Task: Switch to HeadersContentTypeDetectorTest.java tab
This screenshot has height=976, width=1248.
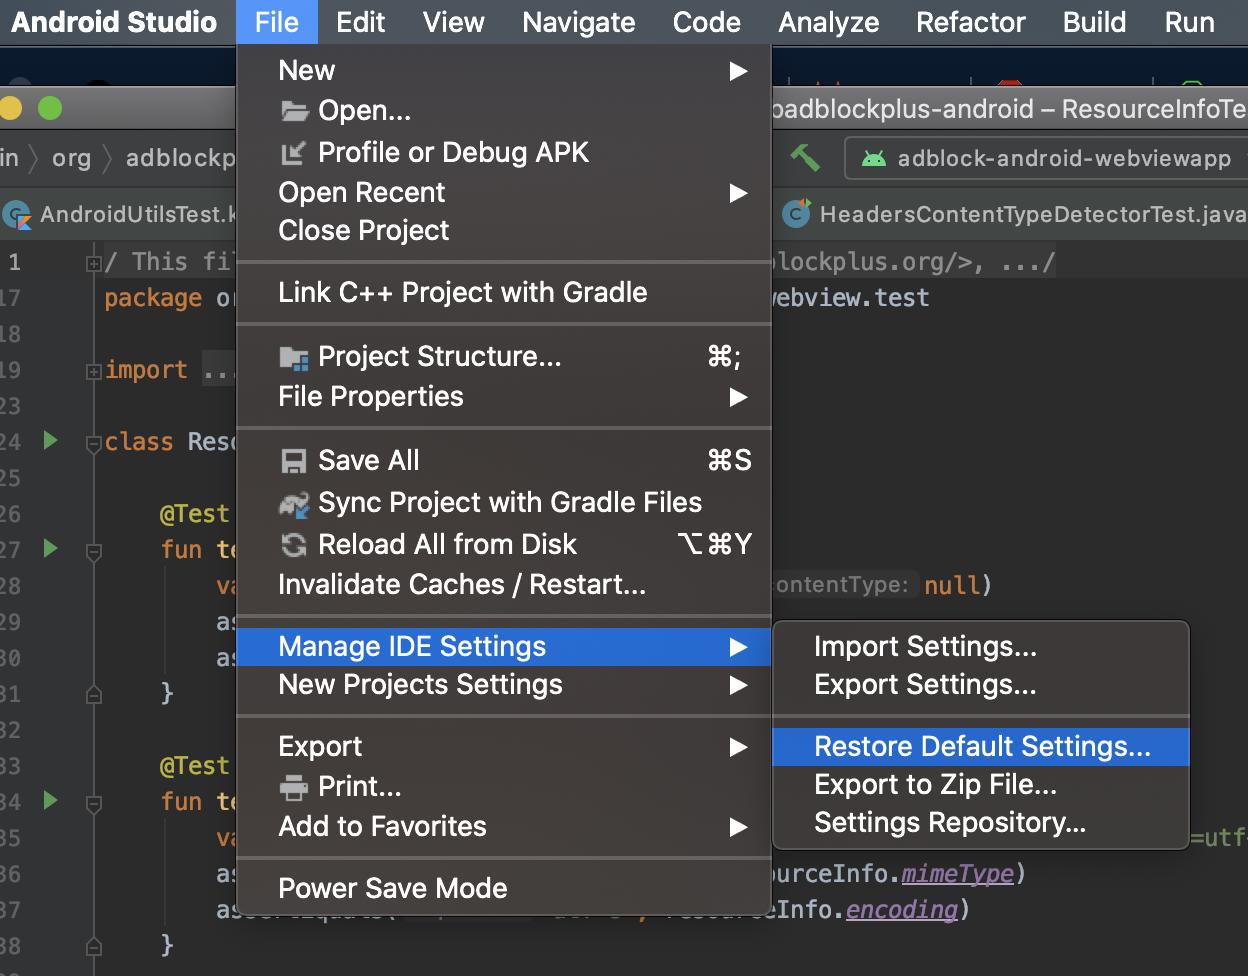Action: click(1030, 214)
